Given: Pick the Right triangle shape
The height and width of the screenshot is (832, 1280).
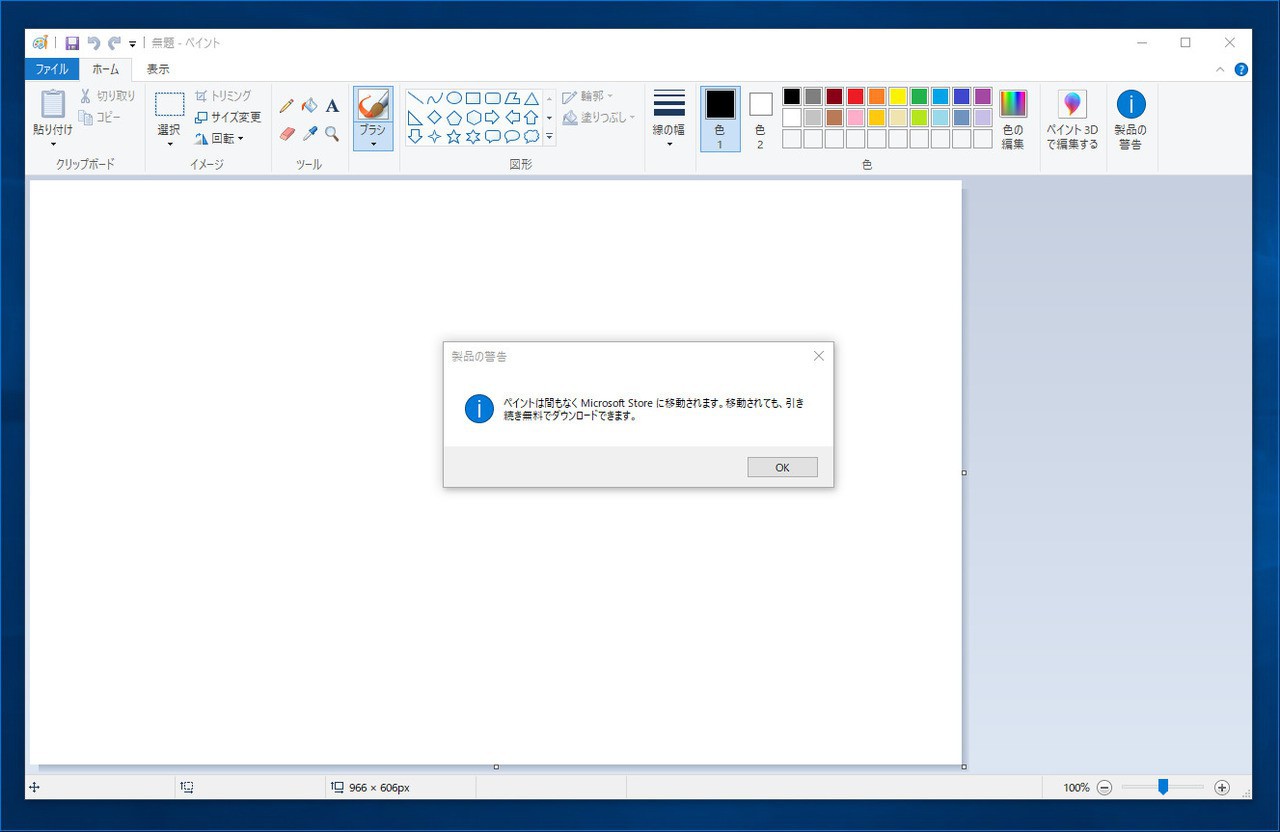Looking at the screenshot, I should tap(415, 117).
